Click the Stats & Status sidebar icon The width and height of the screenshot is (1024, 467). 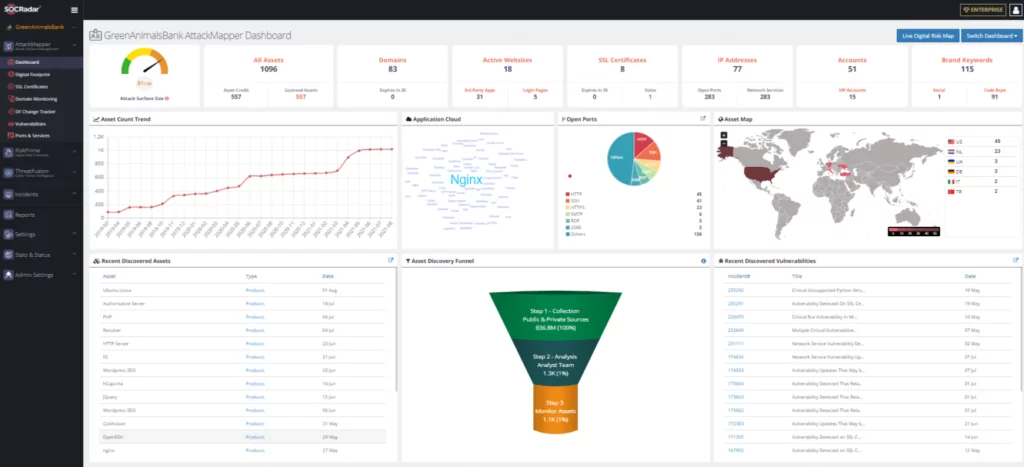8,254
